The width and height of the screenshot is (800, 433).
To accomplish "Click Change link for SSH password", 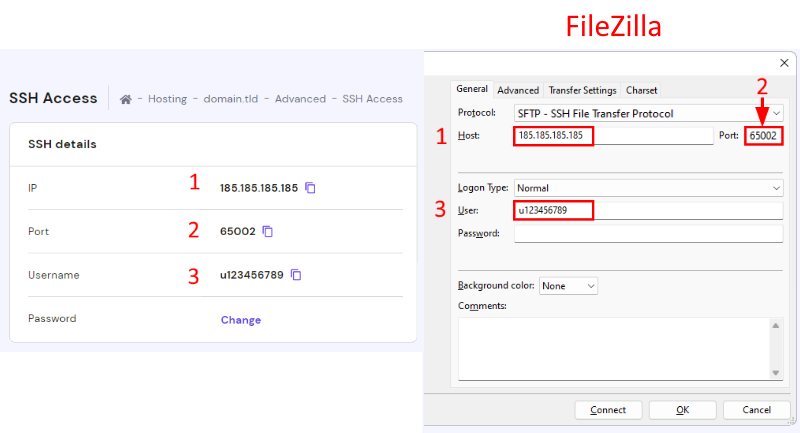I will (240, 320).
